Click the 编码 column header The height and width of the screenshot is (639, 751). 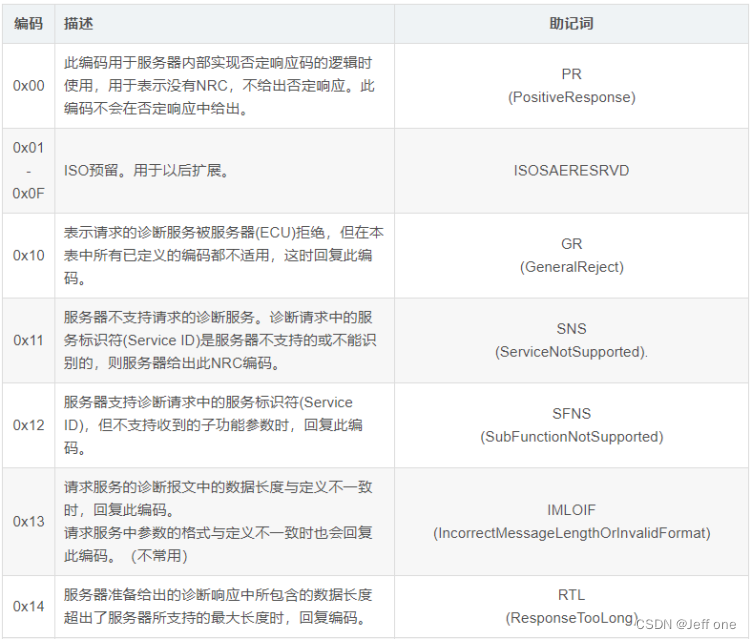28,23
